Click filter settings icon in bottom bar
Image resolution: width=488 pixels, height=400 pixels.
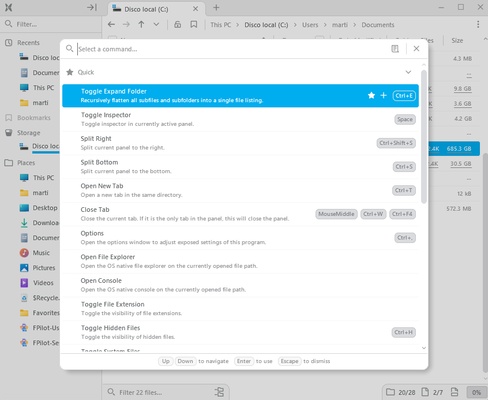(219, 392)
